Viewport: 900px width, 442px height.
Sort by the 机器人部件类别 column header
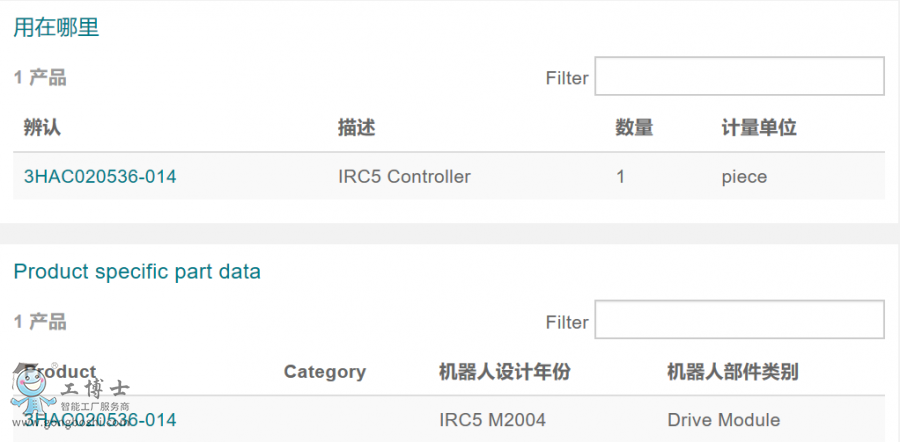tap(732, 372)
